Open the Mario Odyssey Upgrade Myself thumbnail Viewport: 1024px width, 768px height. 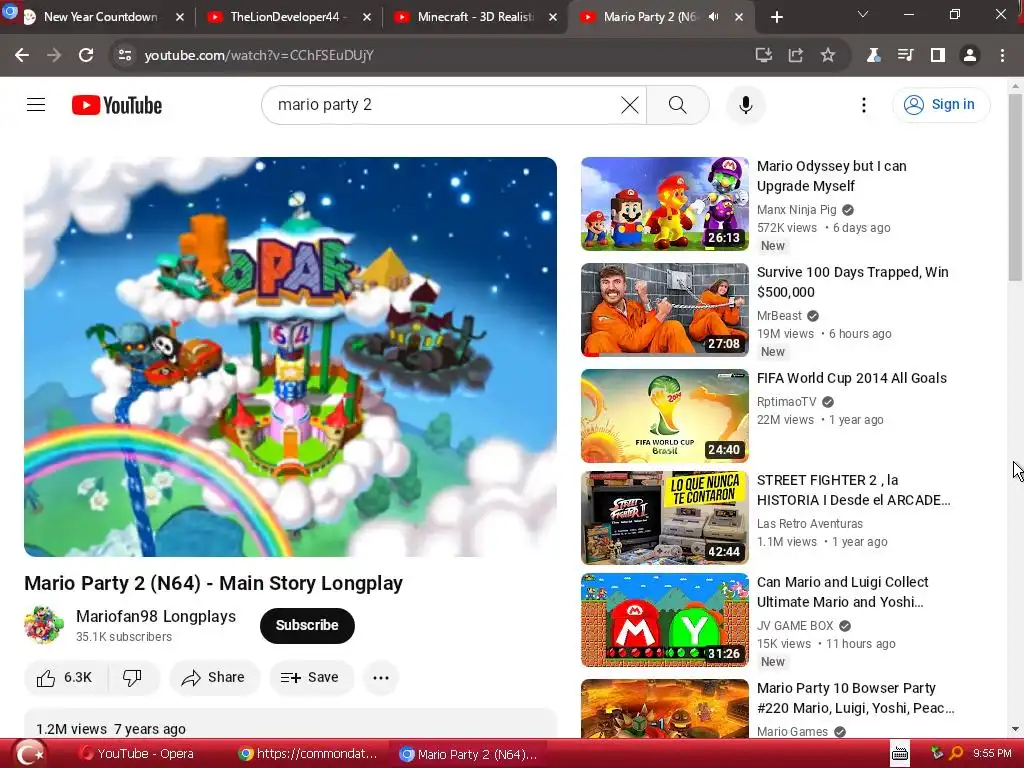pyautogui.click(x=665, y=204)
